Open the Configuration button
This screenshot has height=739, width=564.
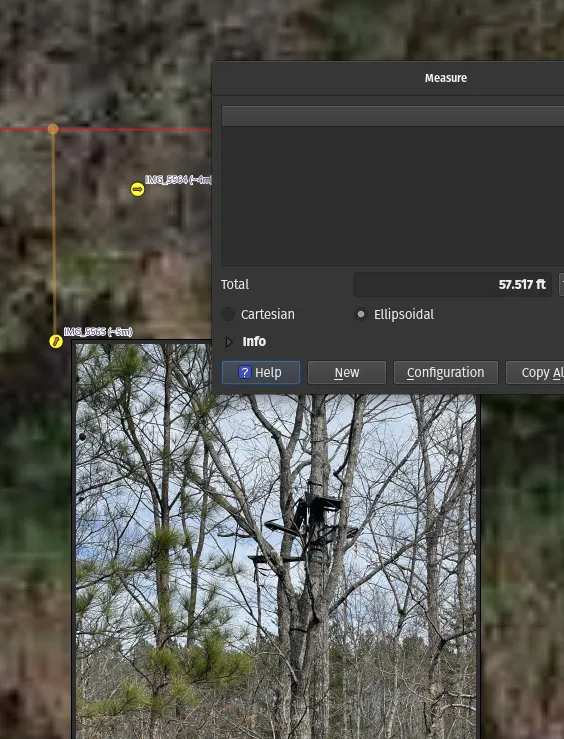pyautogui.click(x=446, y=373)
